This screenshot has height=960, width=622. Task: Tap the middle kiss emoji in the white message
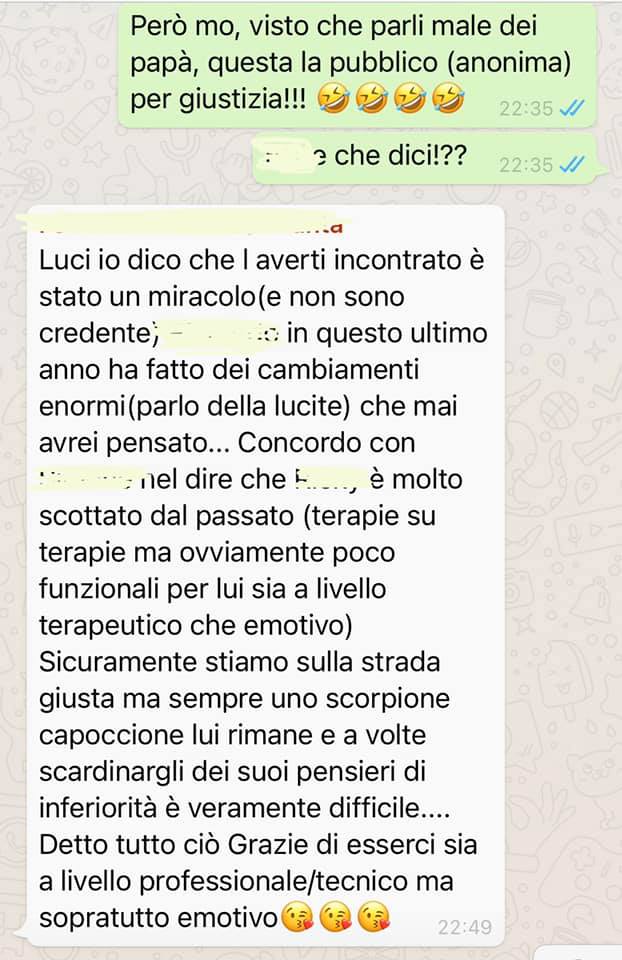pyautogui.click(x=336, y=918)
